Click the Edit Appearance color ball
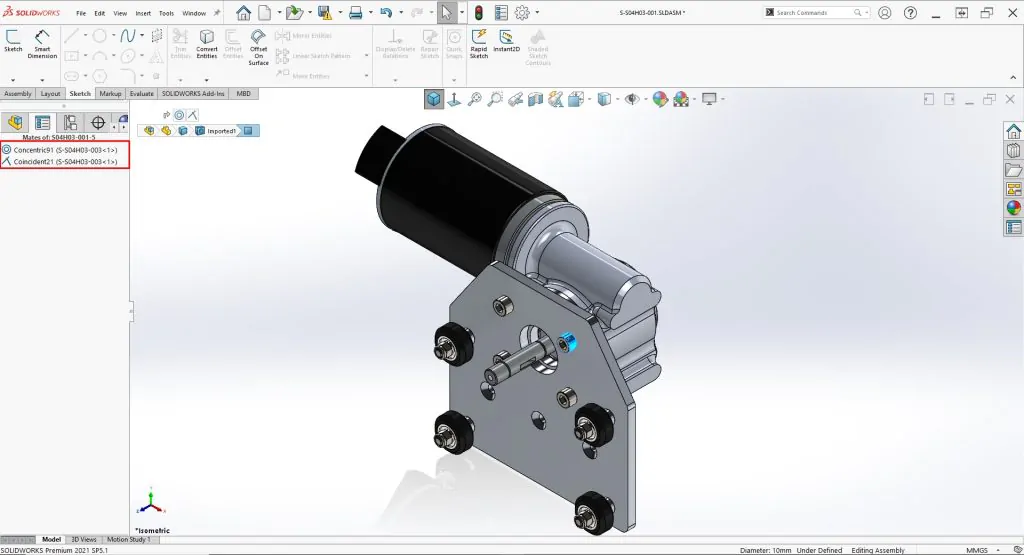1024x555 pixels. tap(660, 99)
